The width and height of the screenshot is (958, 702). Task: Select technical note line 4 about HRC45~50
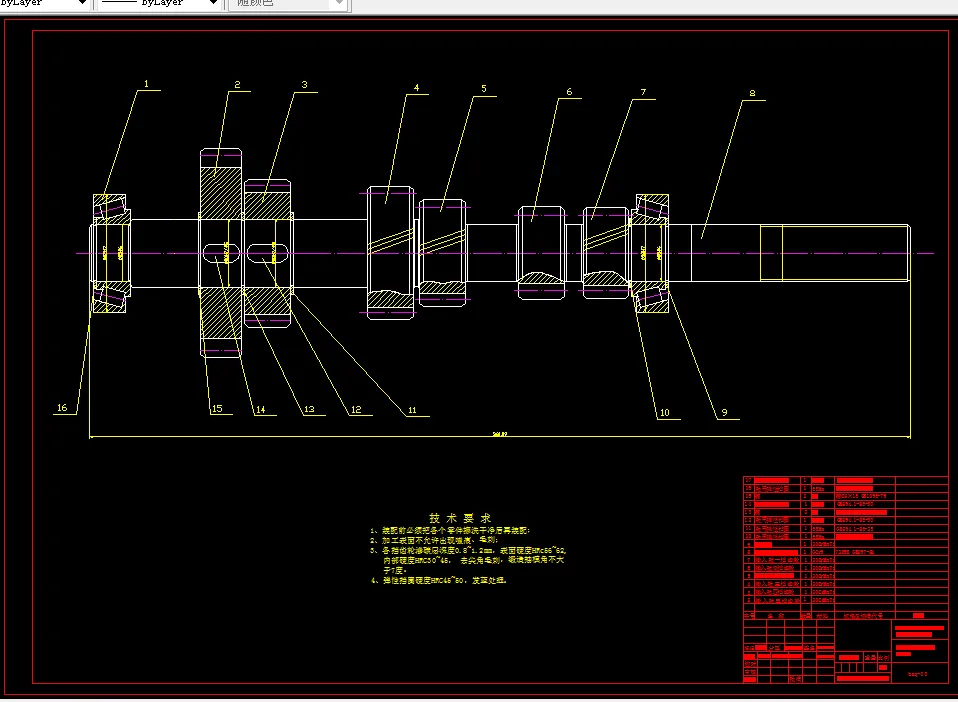[x=439, y=580]
